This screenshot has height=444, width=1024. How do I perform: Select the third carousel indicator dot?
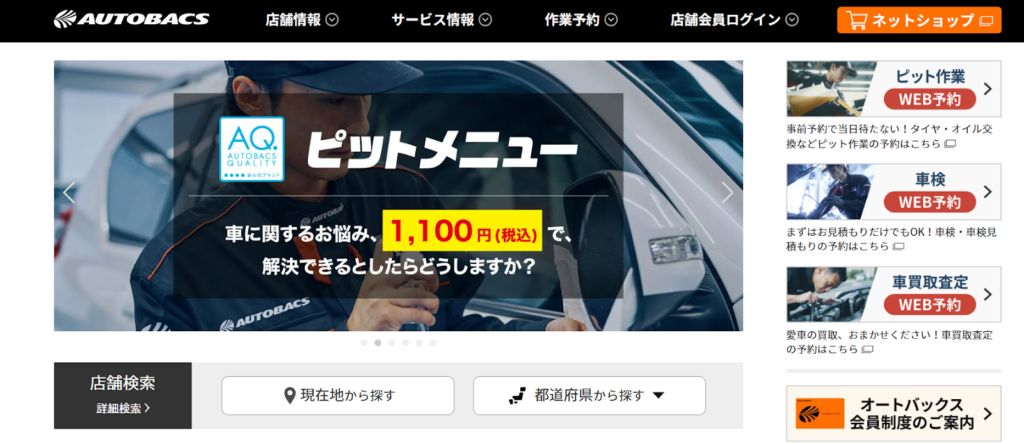pos(391,343)
